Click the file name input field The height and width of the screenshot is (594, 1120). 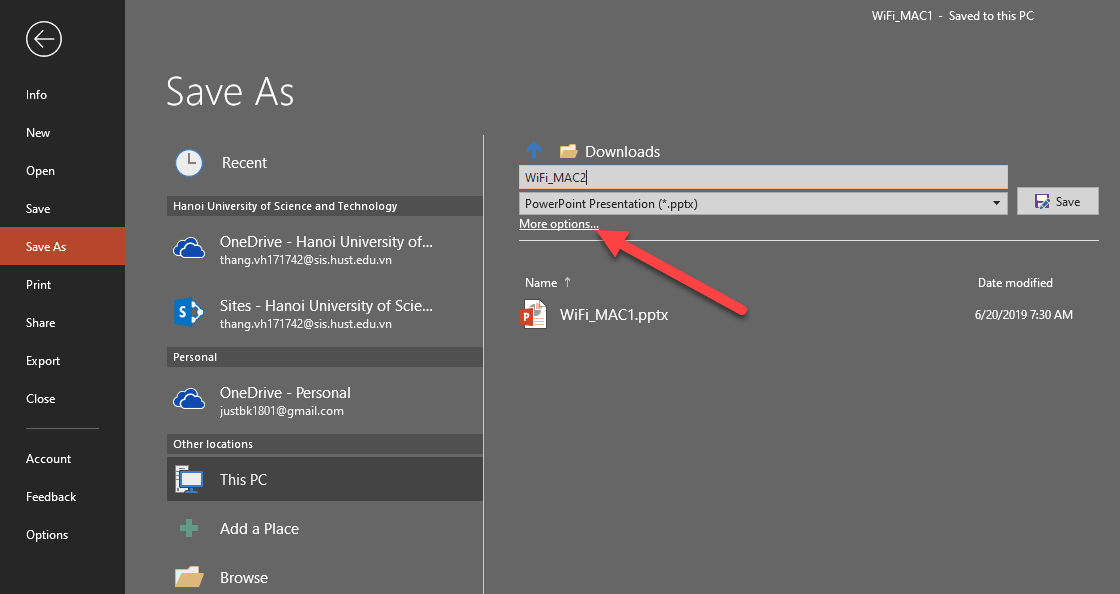click(x=762, y=176)
